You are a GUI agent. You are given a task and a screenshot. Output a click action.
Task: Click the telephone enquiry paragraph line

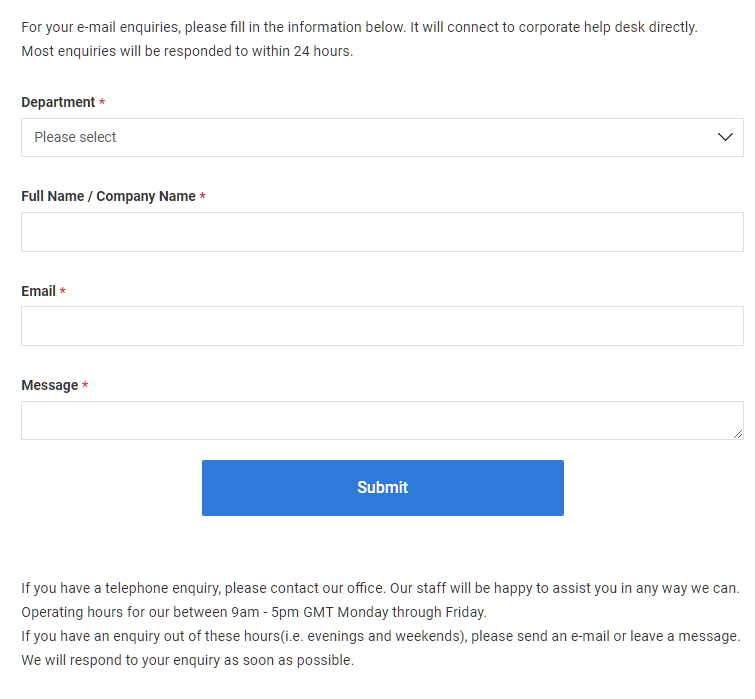pos(380,588)
